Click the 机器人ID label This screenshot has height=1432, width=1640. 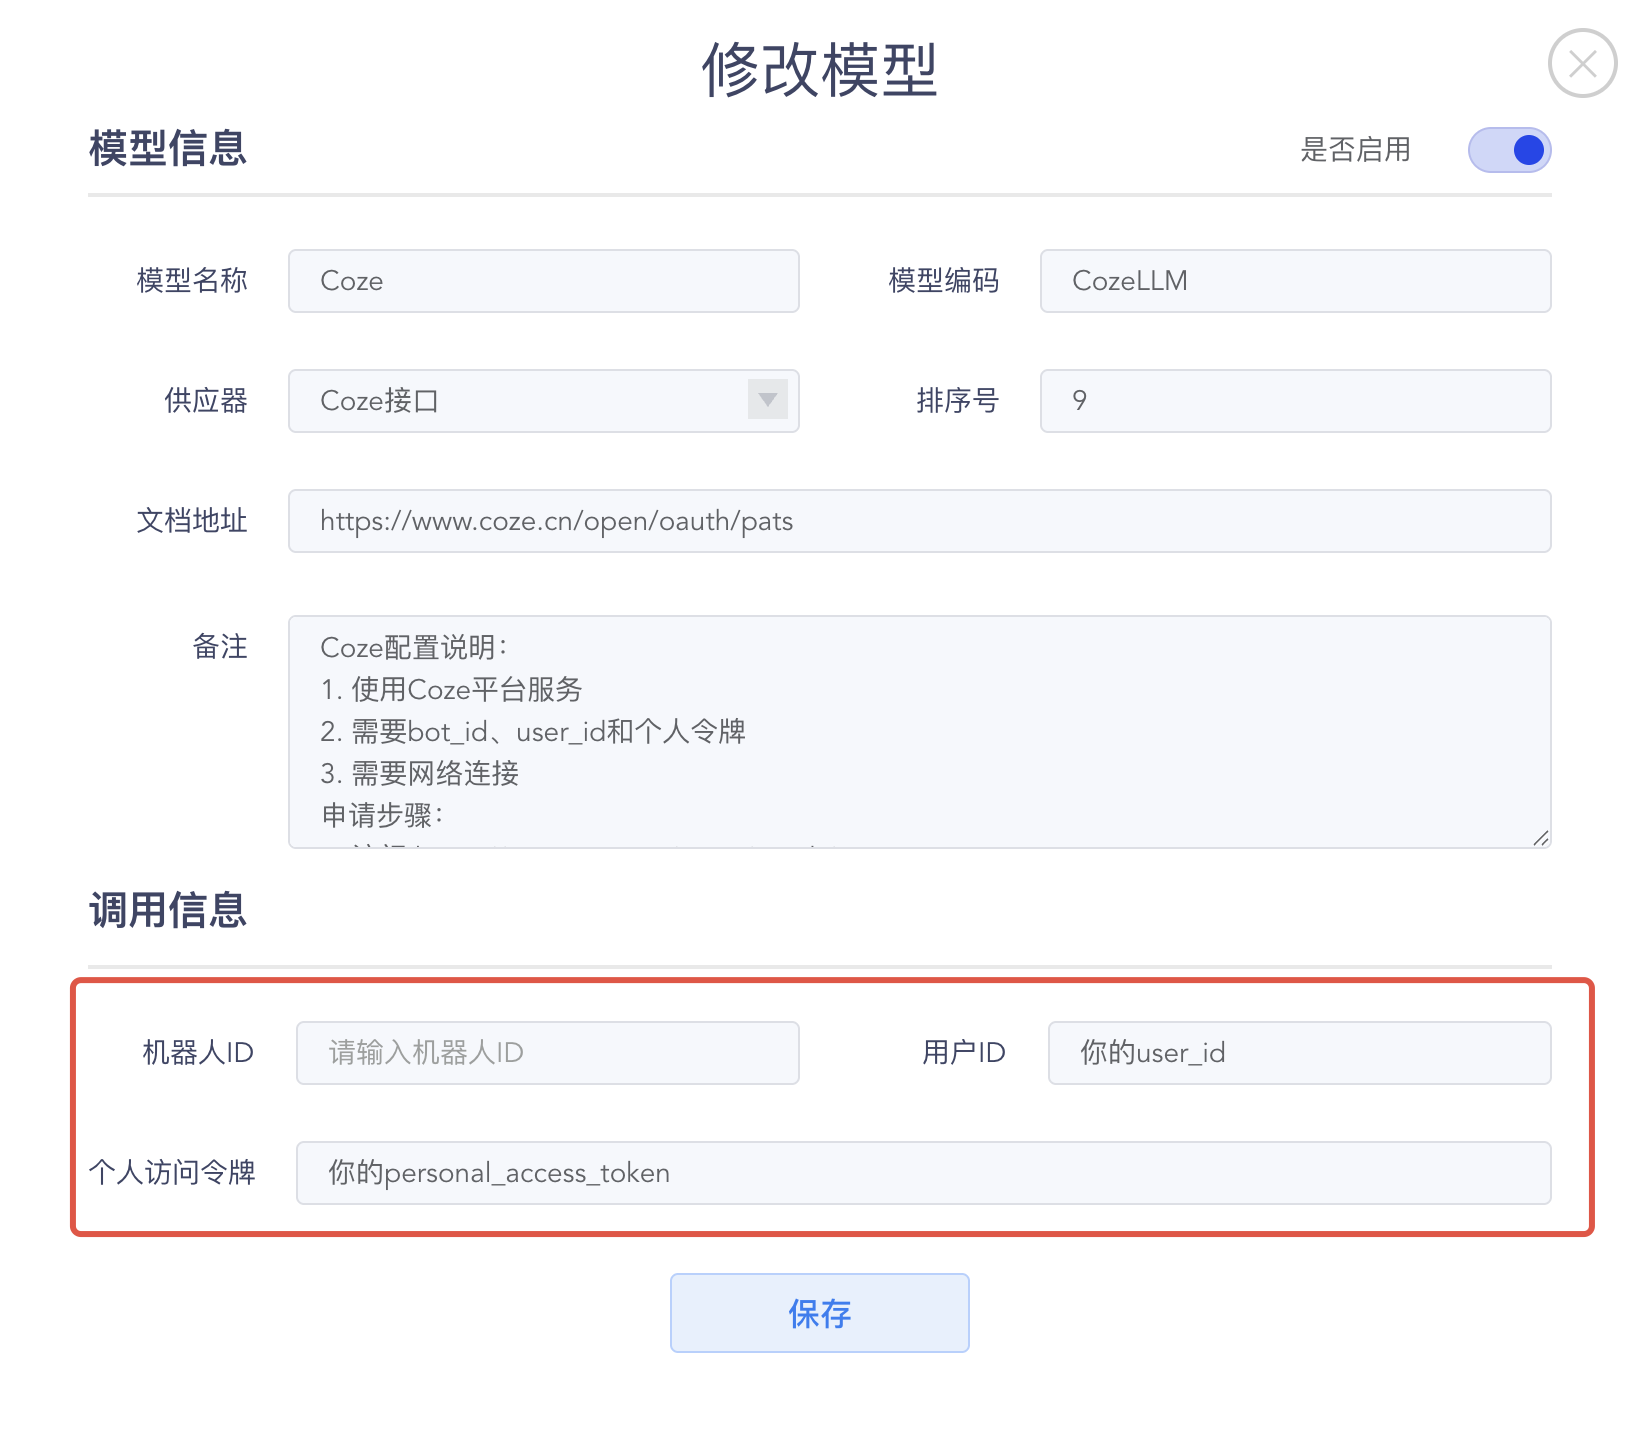tap(198, 1053)
